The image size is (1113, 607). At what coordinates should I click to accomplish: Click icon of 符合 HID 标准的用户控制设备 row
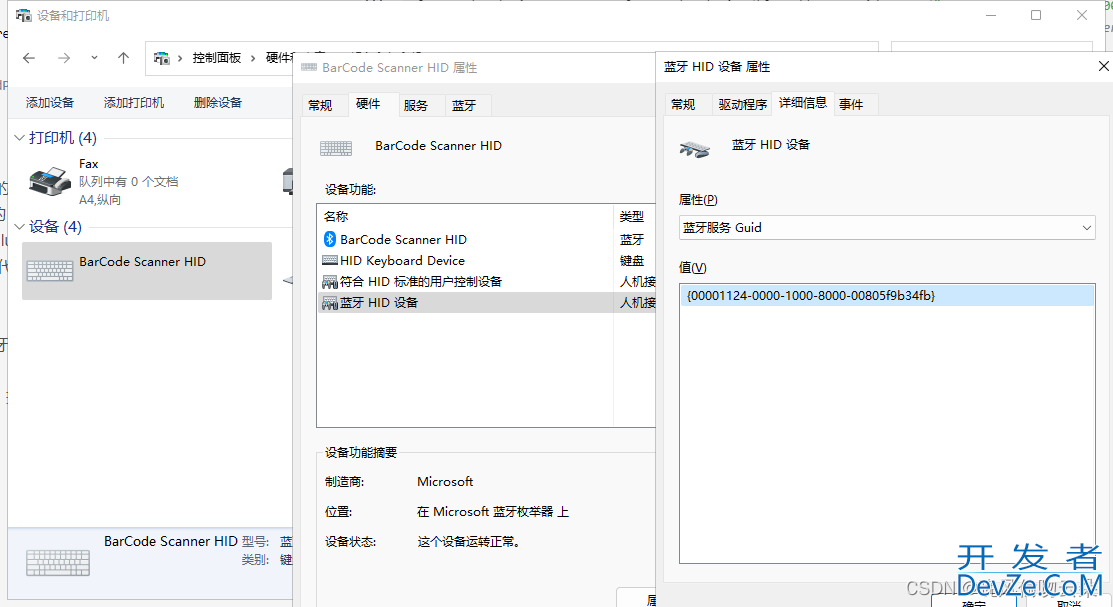pyautogui.click(x=329, y=282)
